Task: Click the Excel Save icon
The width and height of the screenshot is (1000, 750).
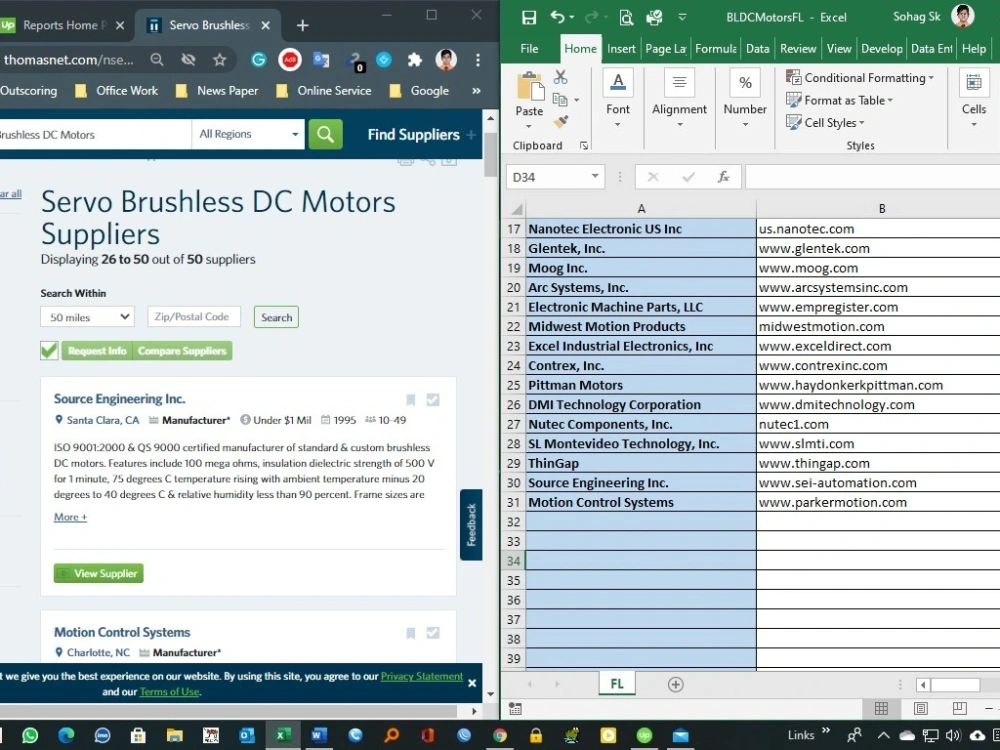Action: (529, 17)
